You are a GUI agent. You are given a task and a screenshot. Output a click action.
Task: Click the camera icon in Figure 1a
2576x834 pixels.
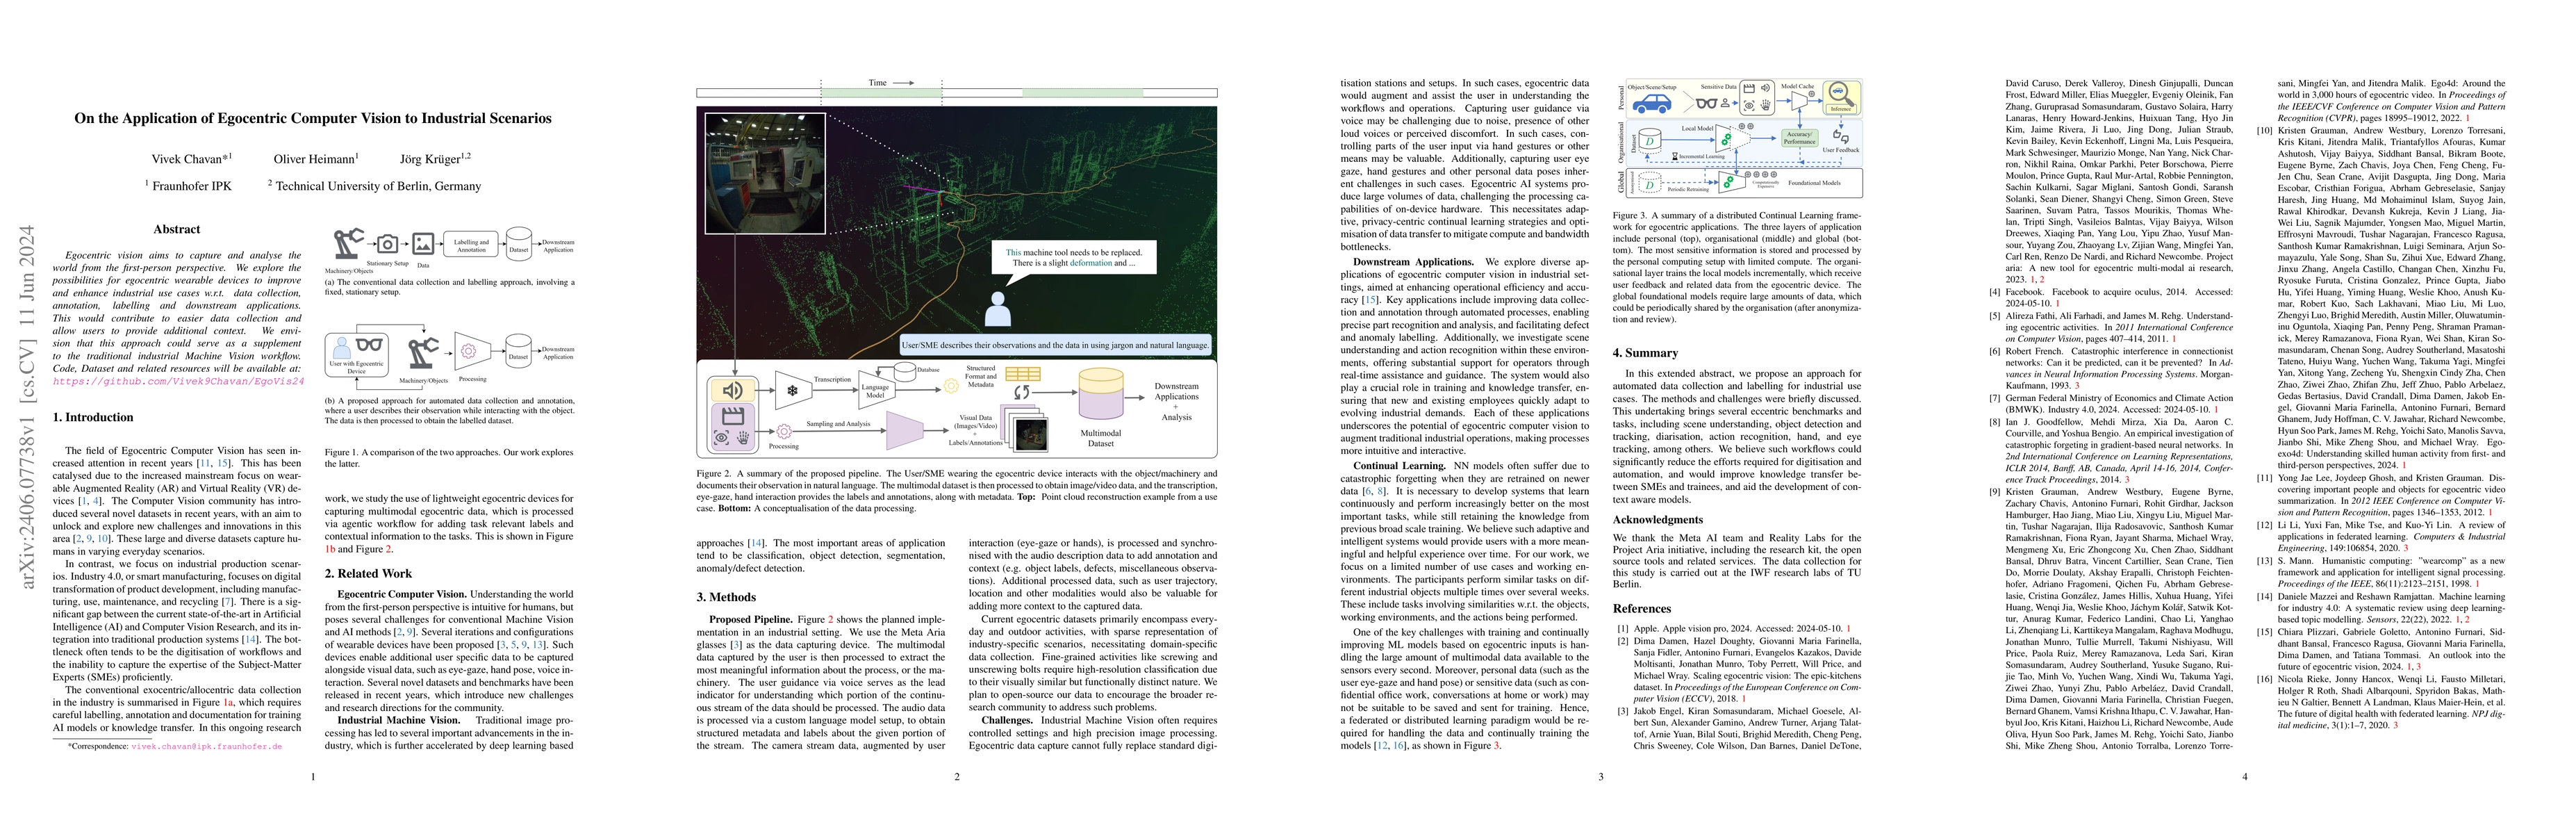387,243
